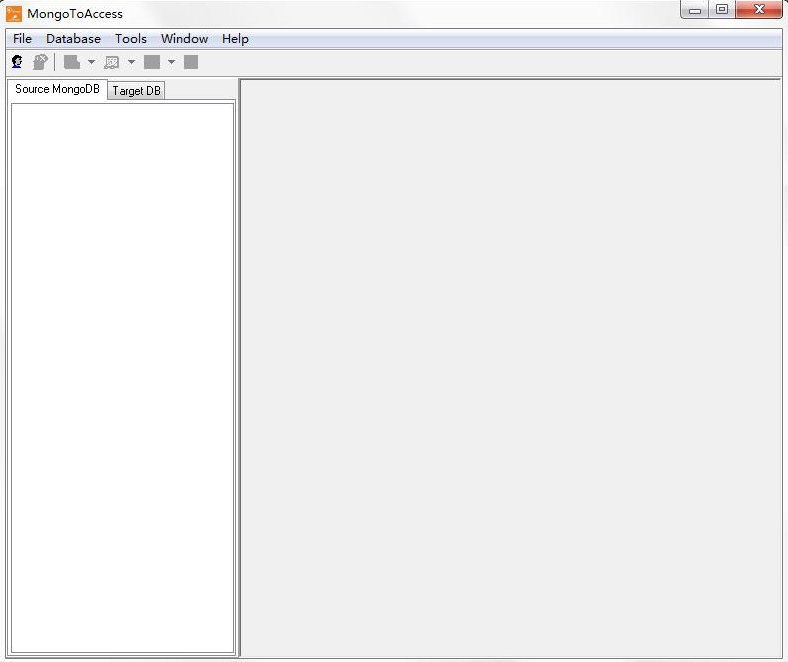The image size is (788, 662).
Task: Open the Window menu
Action: (x=184, y=39)
